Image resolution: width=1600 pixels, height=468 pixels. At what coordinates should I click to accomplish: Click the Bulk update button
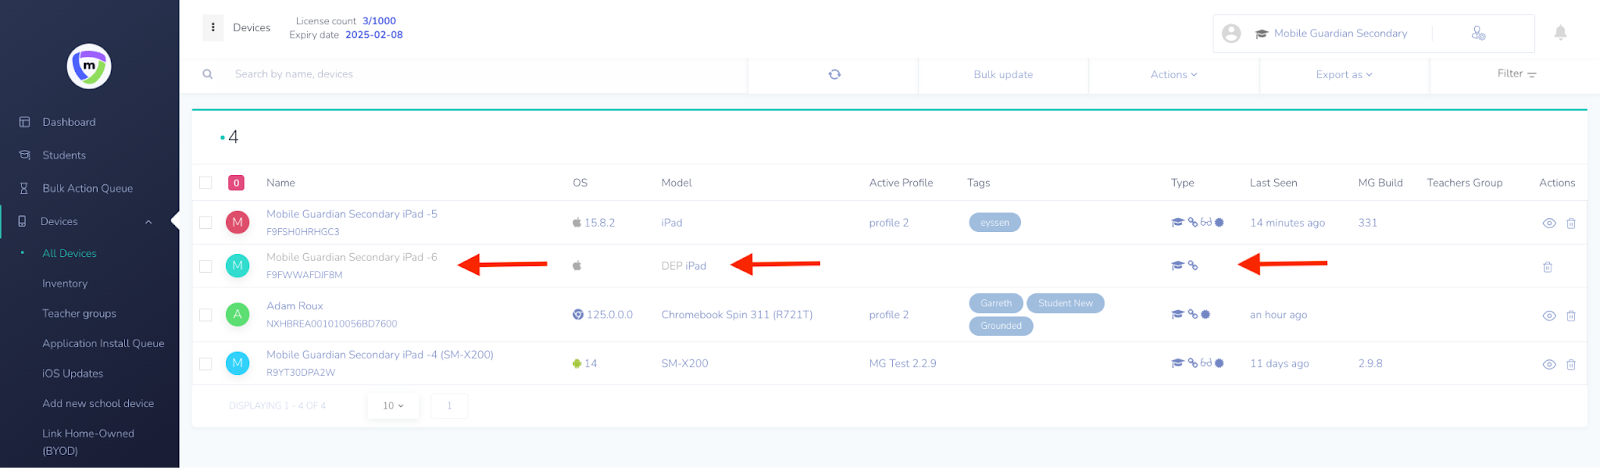tap(1003, 75)
